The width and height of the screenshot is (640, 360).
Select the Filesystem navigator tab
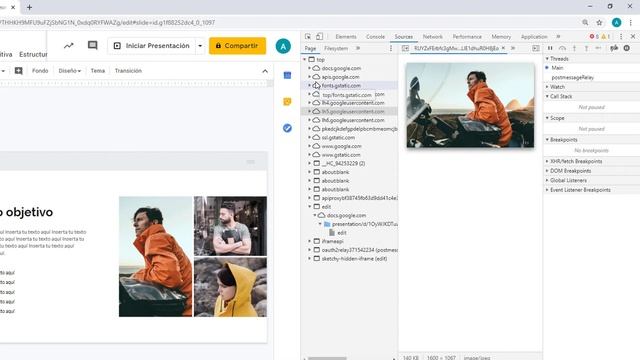336,48
